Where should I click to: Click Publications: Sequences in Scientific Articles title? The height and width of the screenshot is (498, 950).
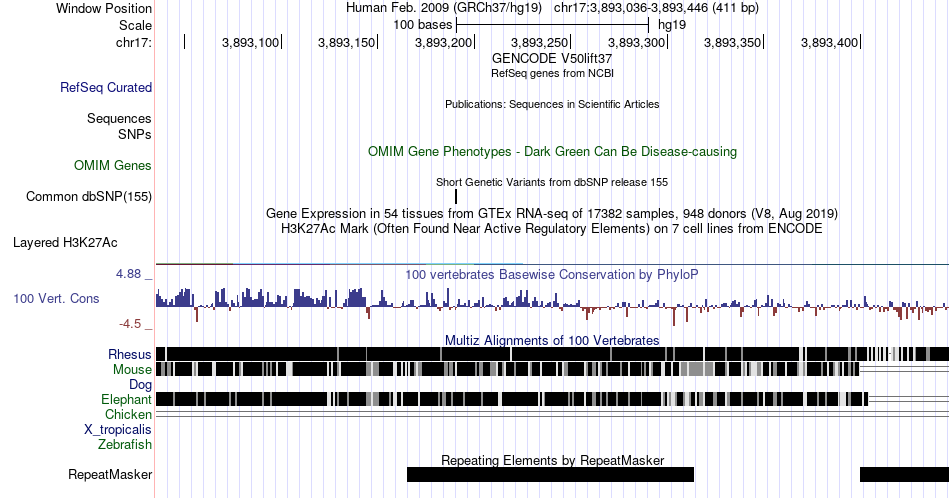tap(552, 104)
